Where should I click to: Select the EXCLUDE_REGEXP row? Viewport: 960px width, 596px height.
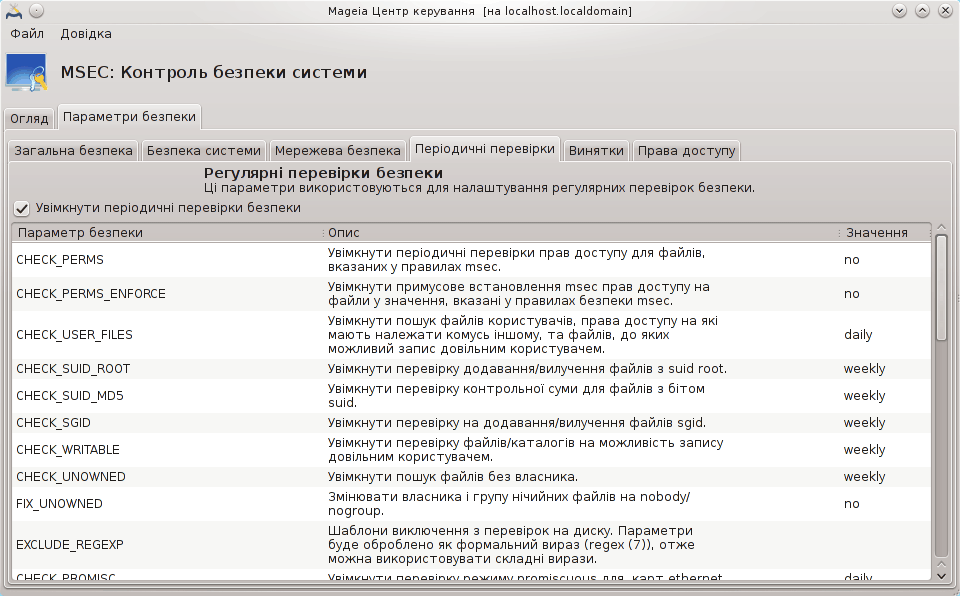pyautogui.click(x=471, y=545)
